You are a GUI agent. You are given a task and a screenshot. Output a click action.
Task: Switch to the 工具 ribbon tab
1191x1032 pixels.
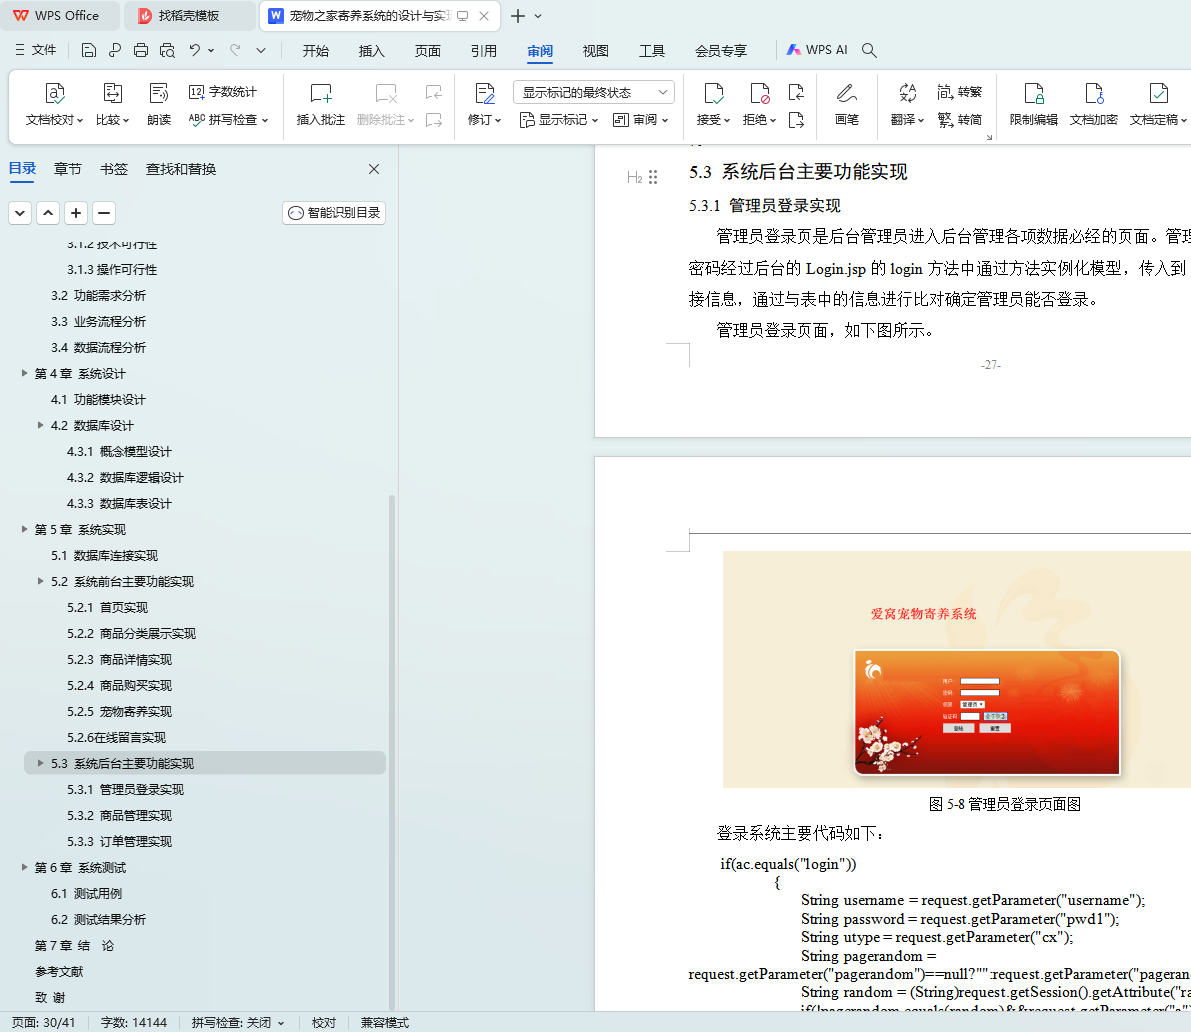coord(652,51)
